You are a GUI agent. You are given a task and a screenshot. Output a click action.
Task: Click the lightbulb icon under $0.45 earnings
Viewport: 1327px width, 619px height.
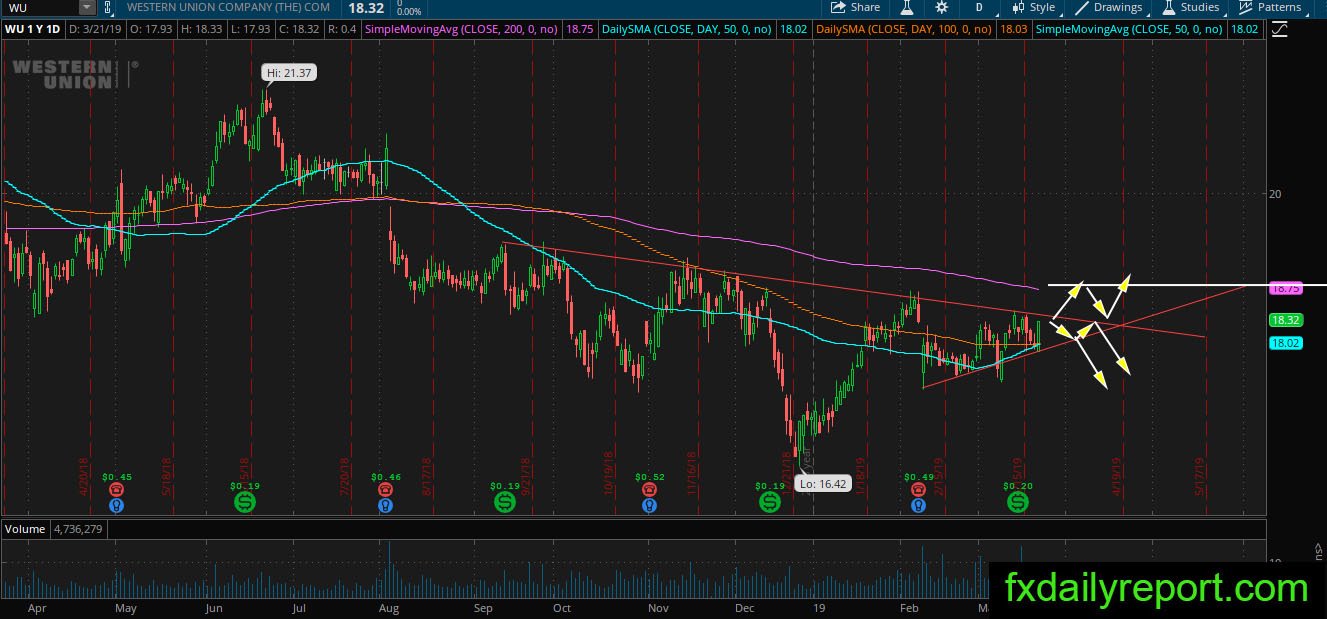tap(117, 506)
